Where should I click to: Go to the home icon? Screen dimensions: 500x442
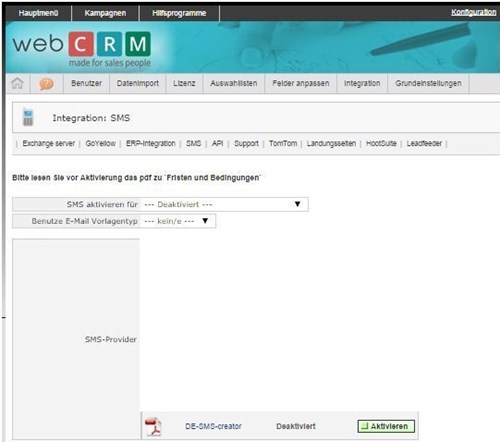pos(17,83)
